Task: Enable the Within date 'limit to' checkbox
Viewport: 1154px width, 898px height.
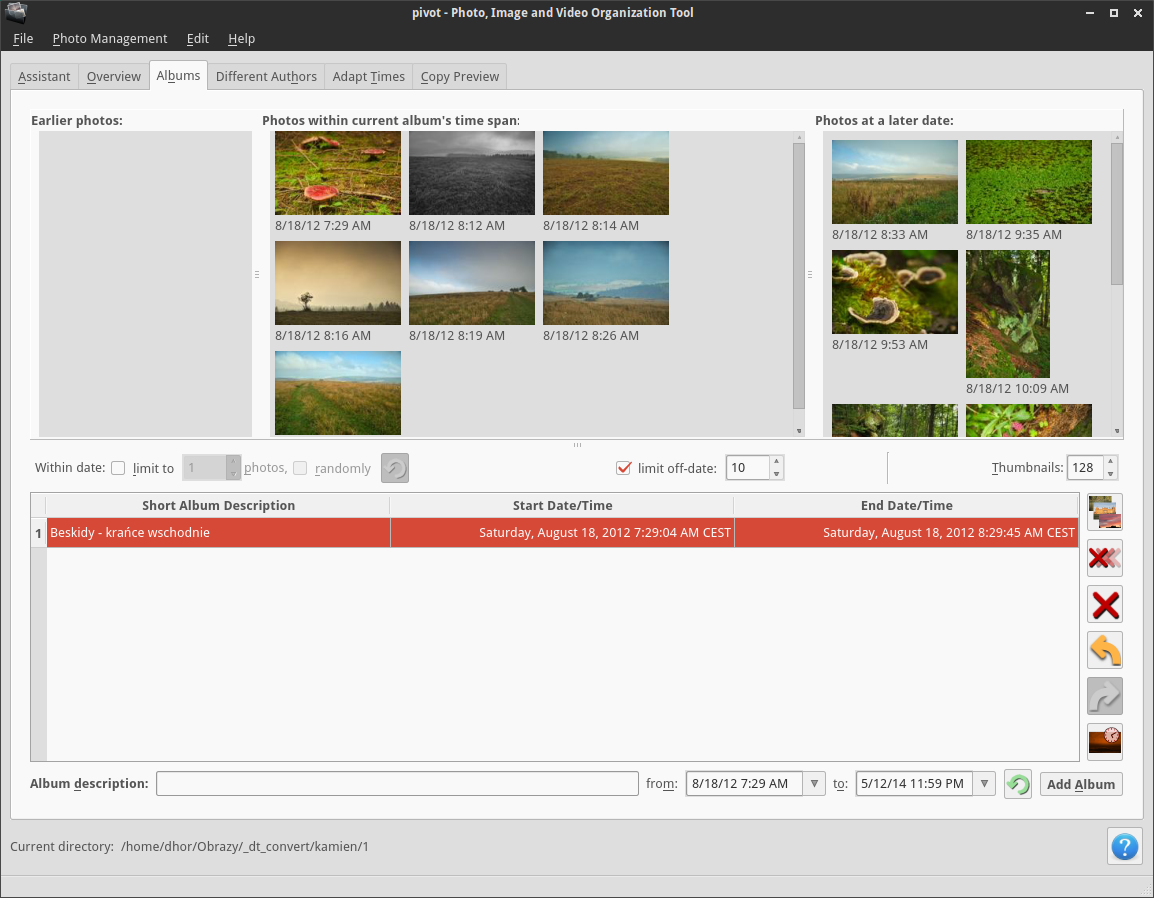Action: [x=118, y=468]
